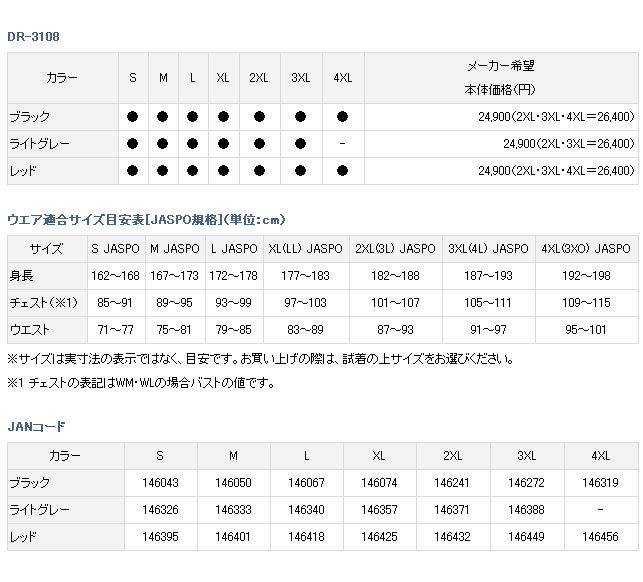Click availability dot for レッド in M
Screen dimensions: 643x582
163,171
